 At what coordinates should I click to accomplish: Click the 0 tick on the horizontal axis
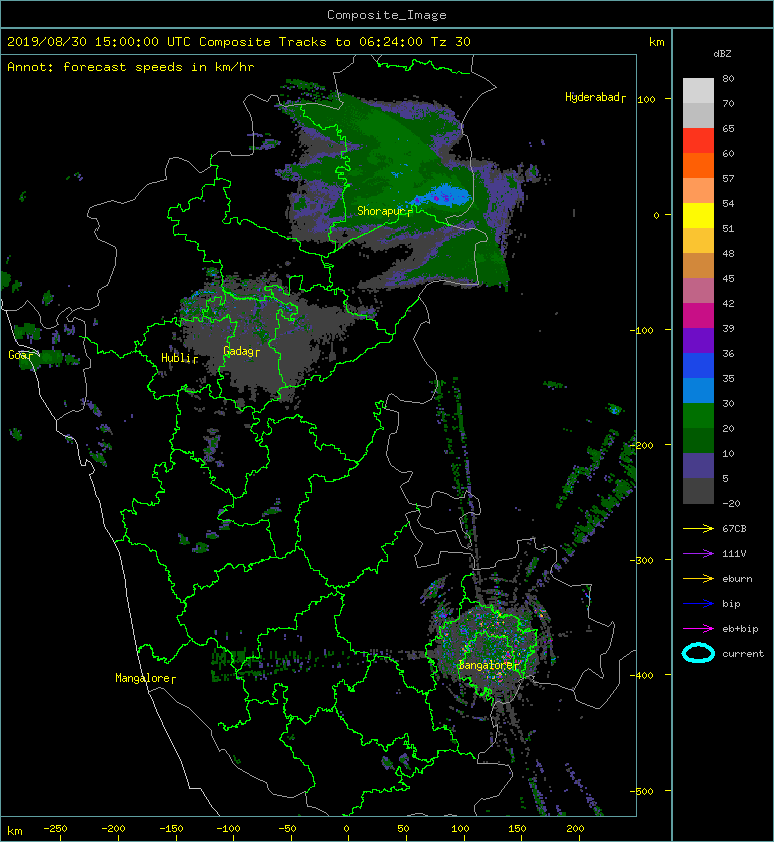346,829
